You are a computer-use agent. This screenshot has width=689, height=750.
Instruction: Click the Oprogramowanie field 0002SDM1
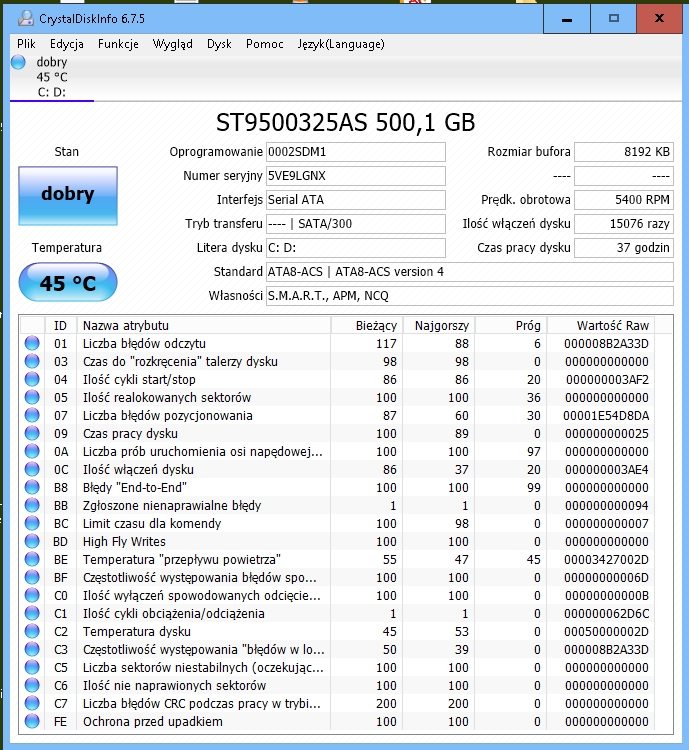[356, 152]
